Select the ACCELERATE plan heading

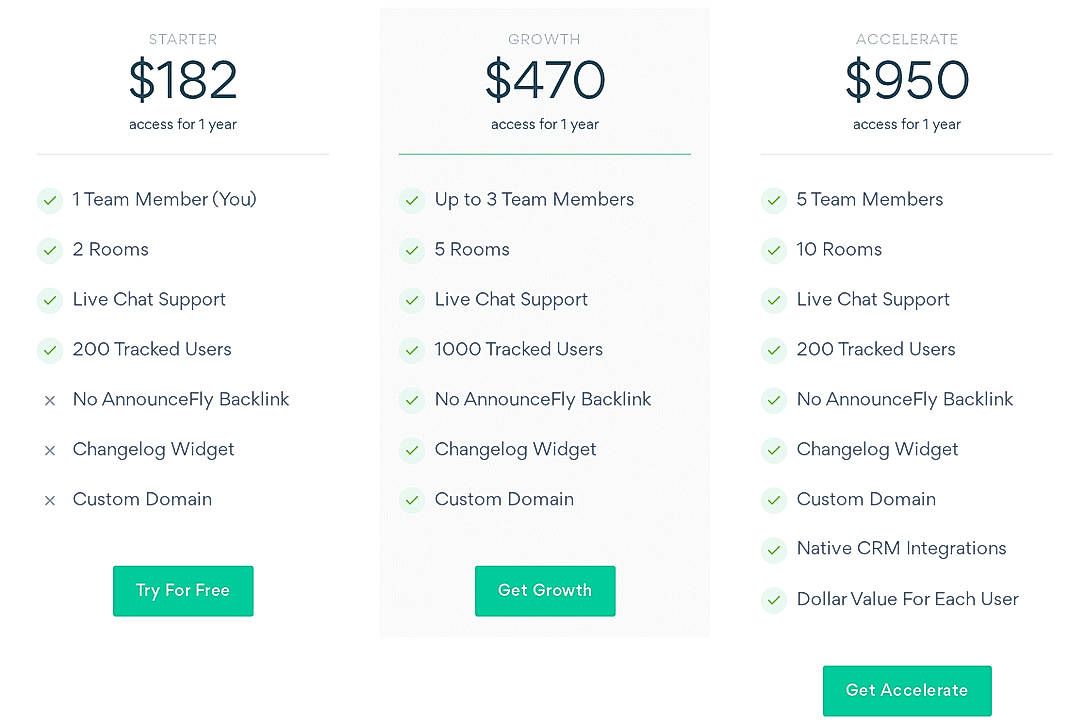907,39
